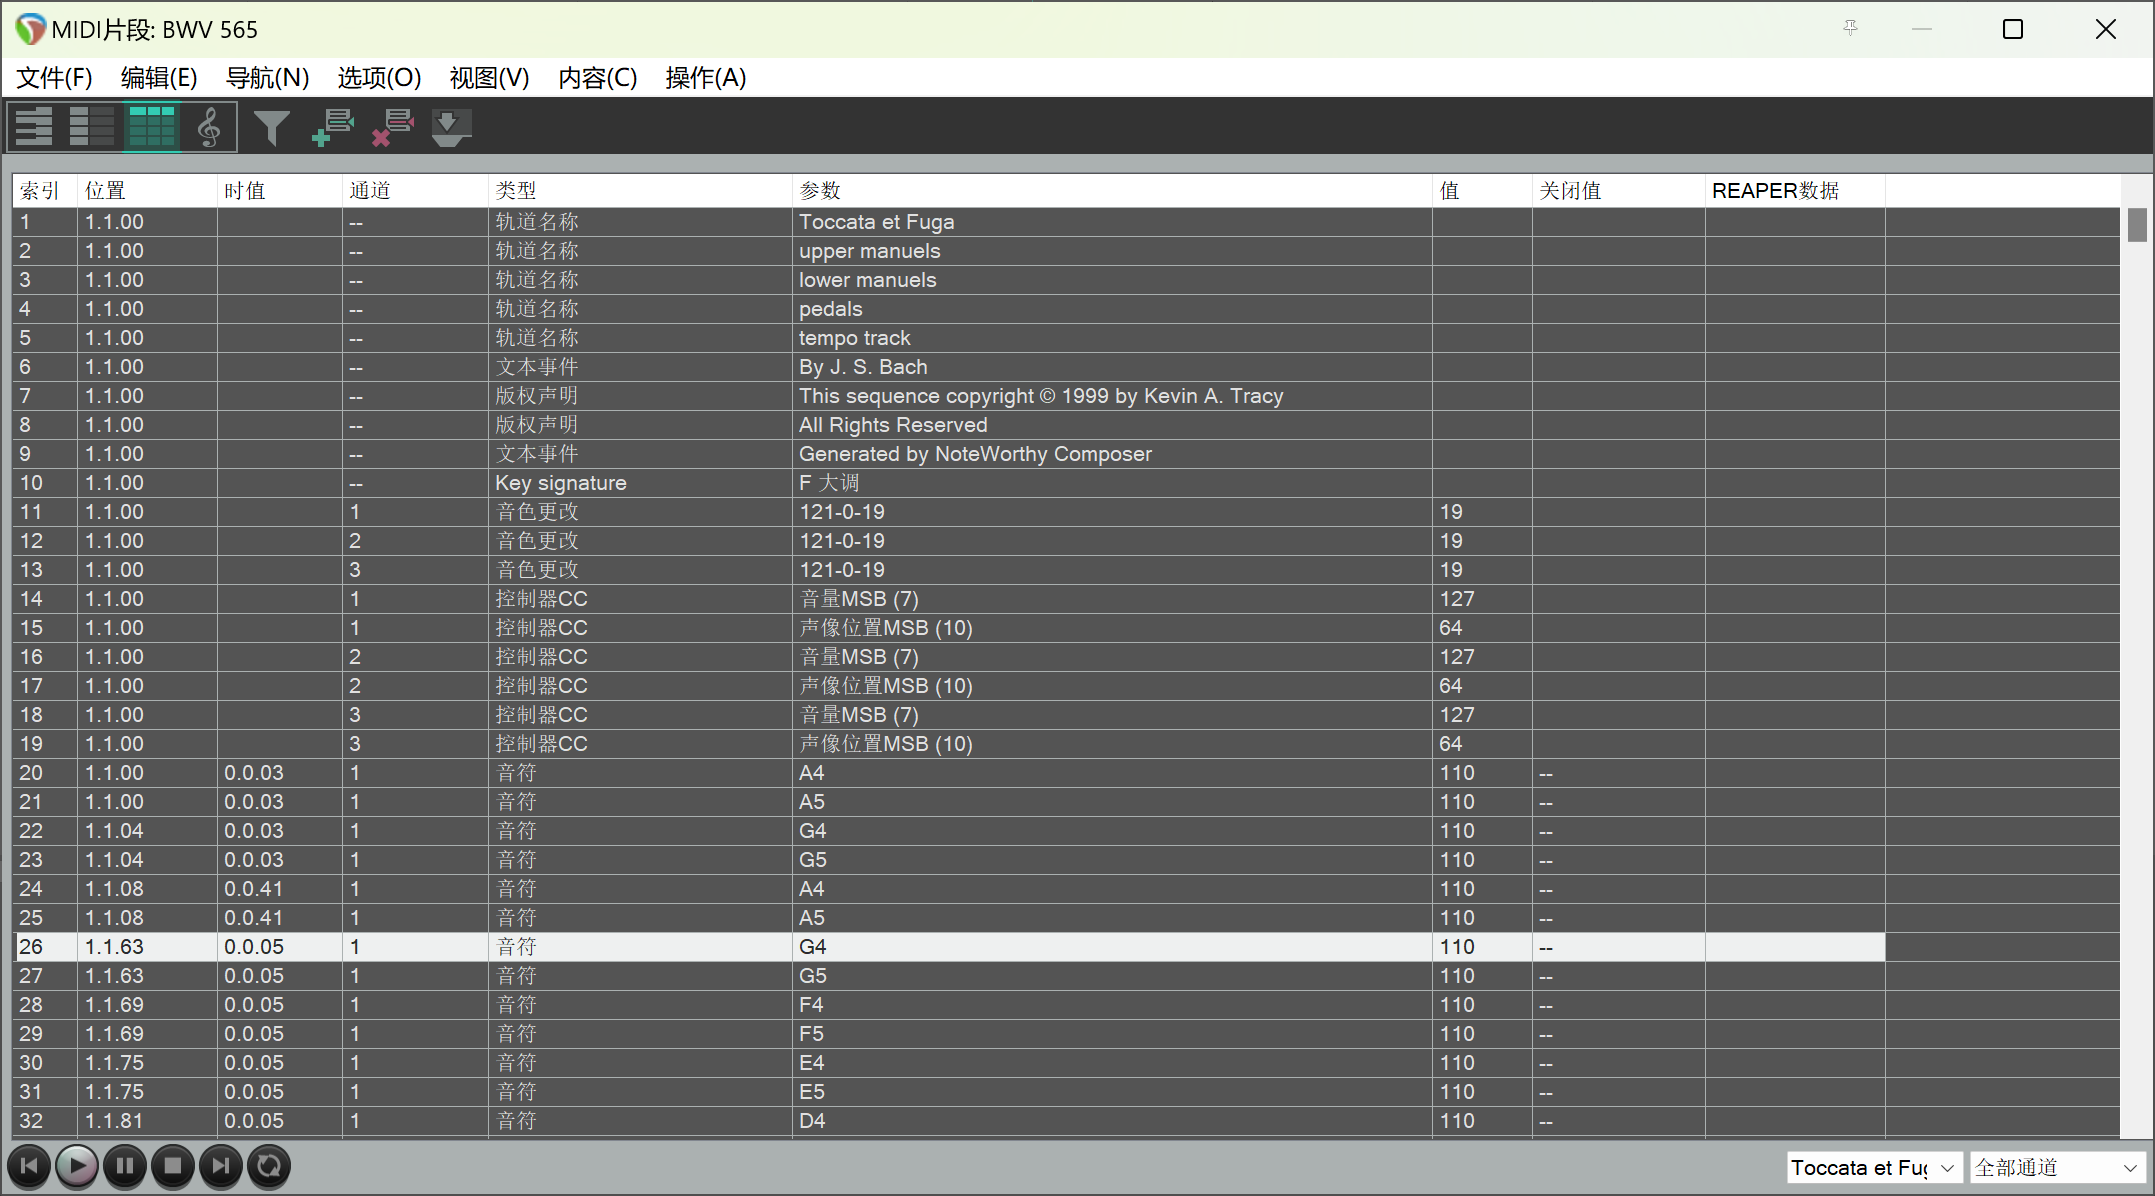Click the 关闭值 column header

1618,191
